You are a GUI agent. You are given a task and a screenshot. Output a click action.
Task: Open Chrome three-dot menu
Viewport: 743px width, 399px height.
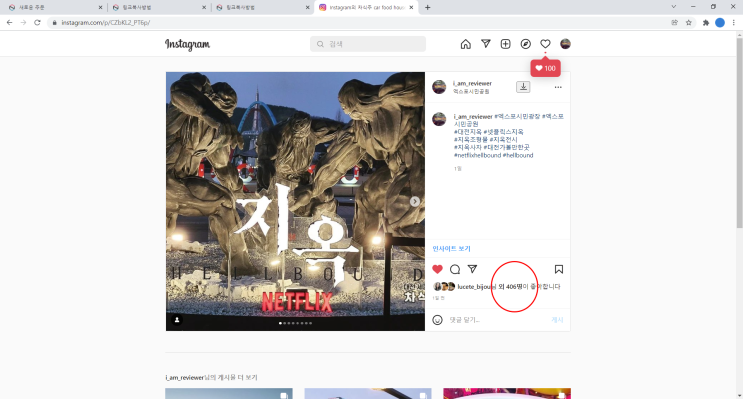(x=734, y=22)
